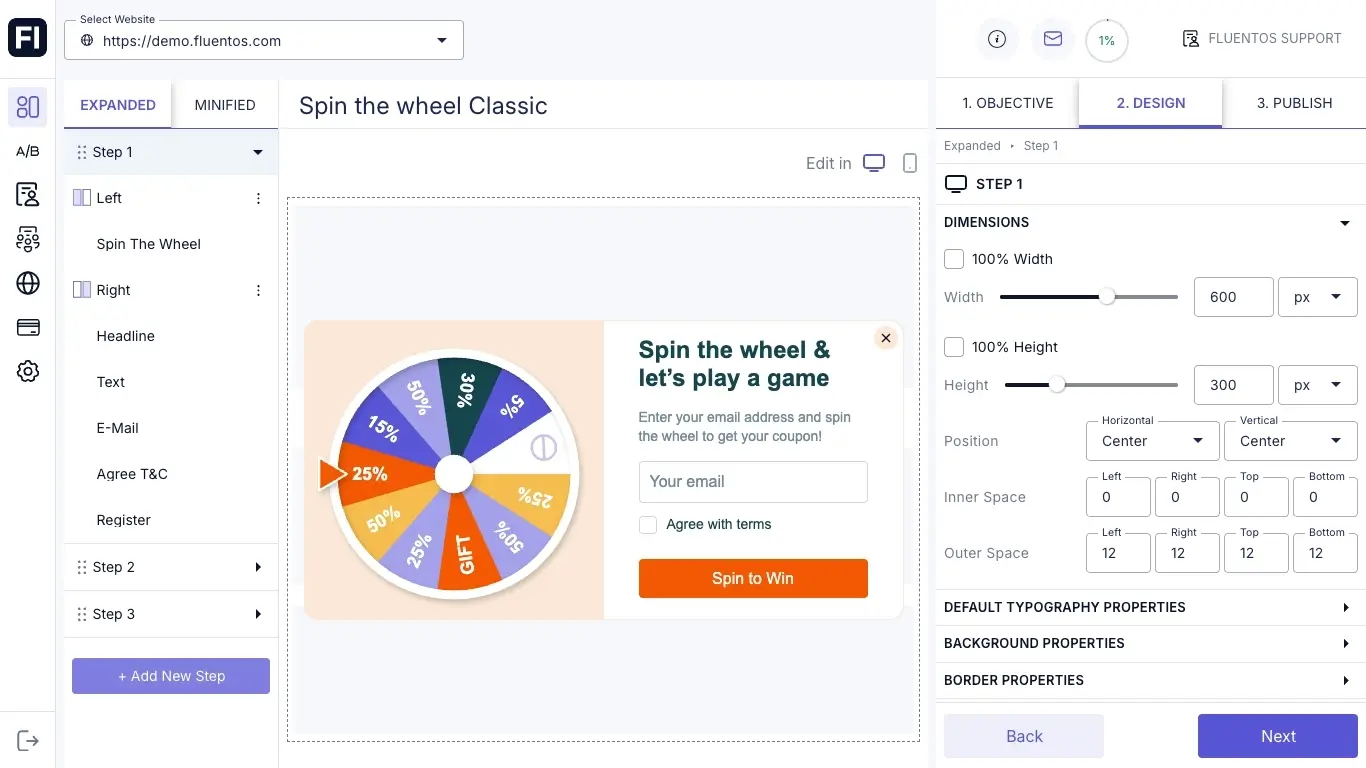Switch to mobile preview via phone icon
Image resolution: width=1366 pixels, height=768 pixels.
point(909,162)
